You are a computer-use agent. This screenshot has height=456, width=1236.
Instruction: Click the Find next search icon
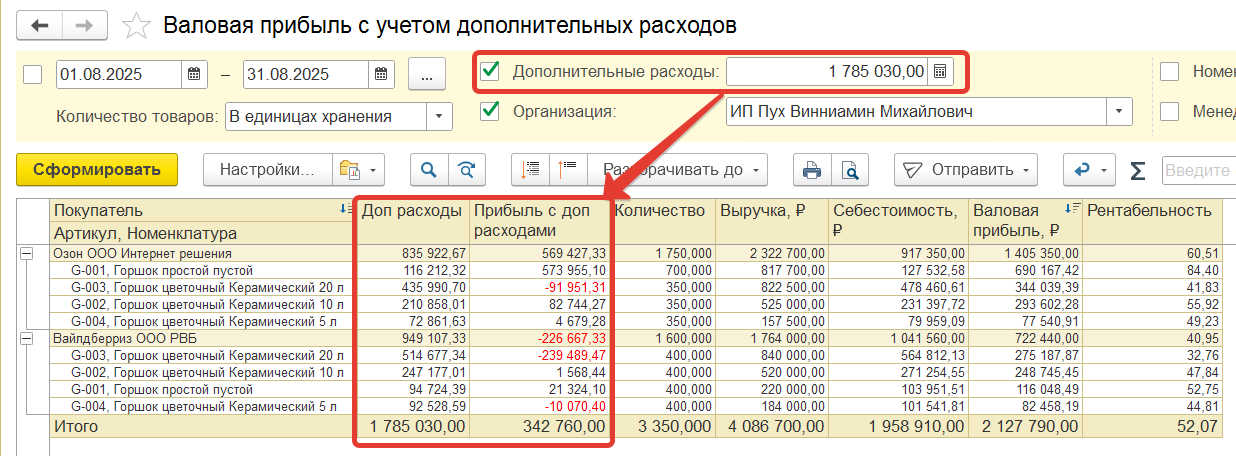[466, 169]
